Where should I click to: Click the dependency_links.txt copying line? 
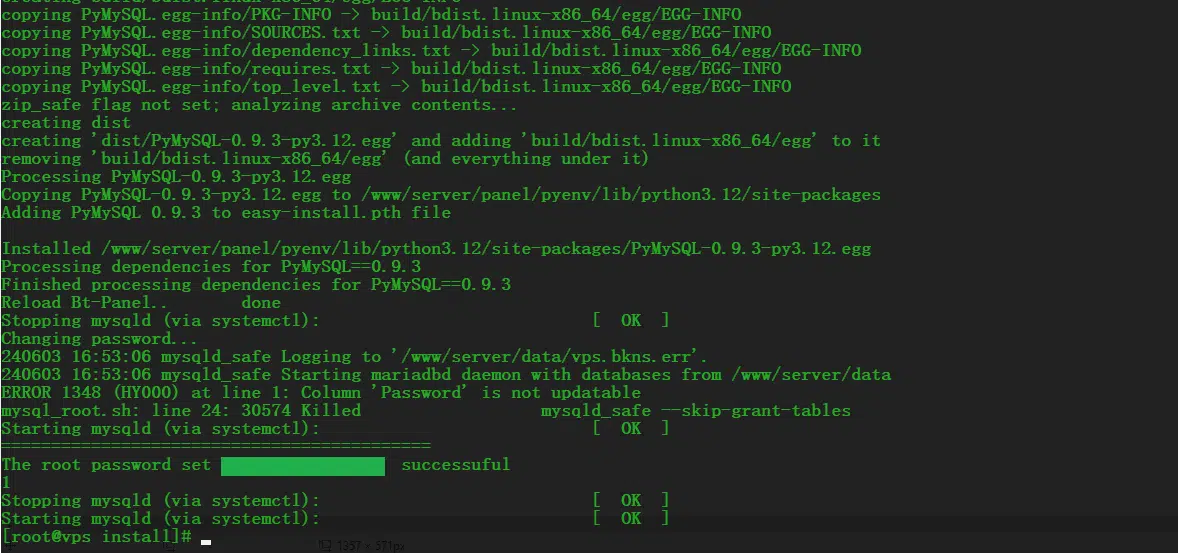[x=431, y=51]
